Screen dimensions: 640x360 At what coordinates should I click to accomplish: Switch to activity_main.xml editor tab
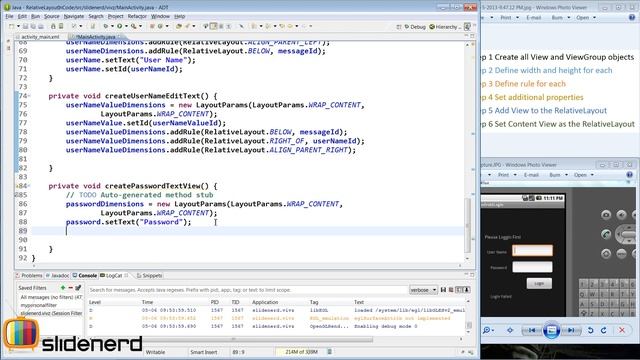coord(40,37)
